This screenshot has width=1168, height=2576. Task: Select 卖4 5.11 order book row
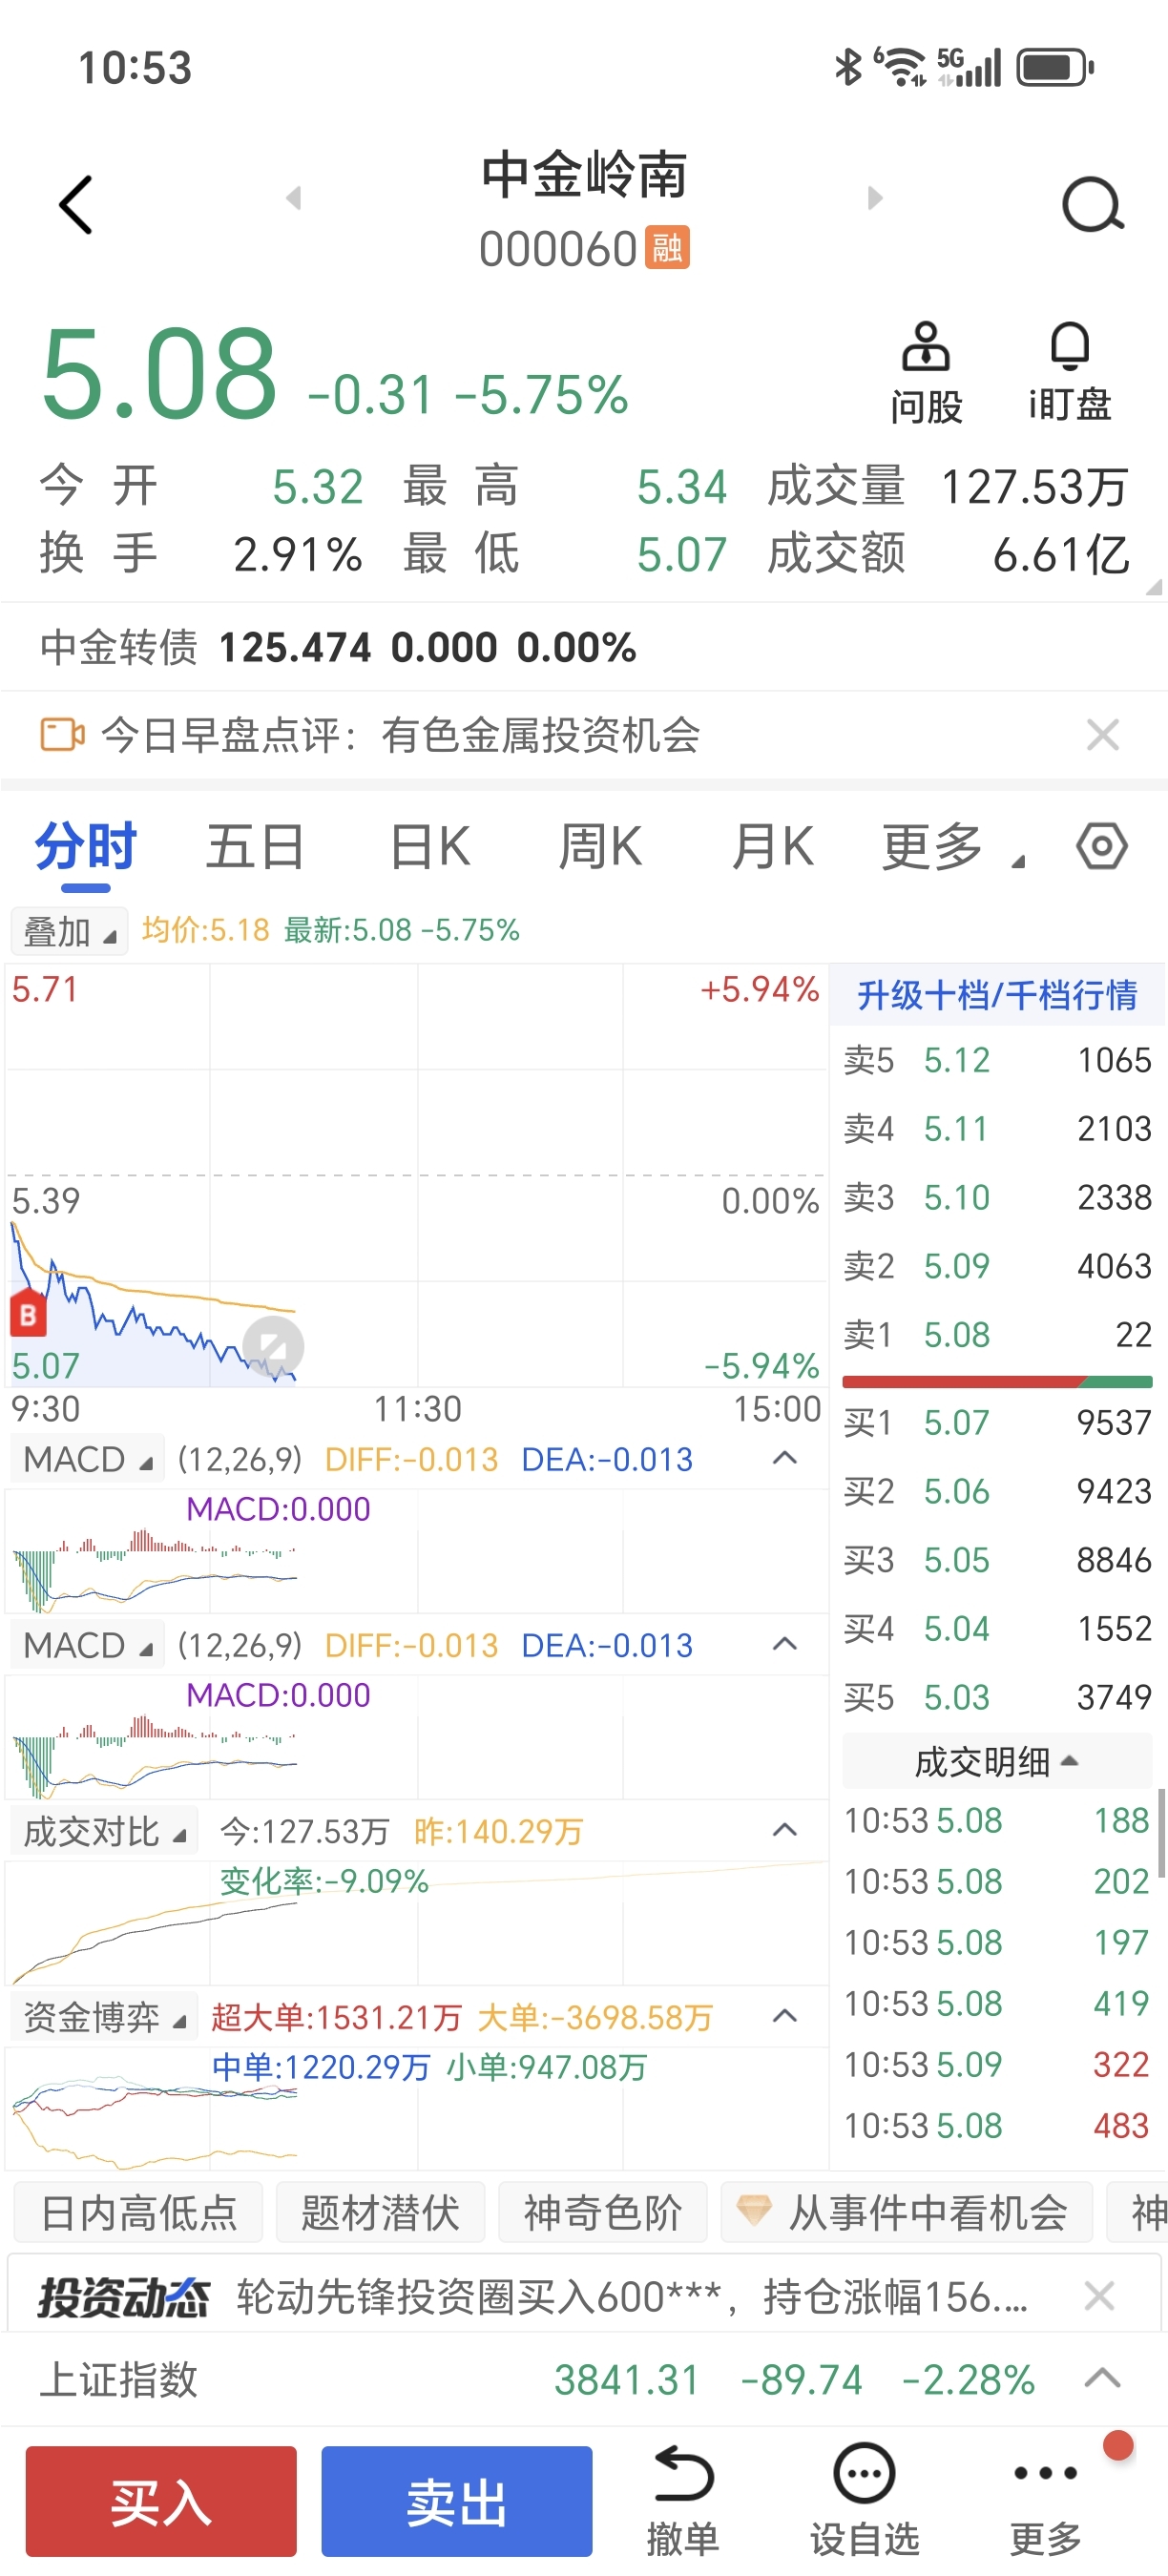997,1129
